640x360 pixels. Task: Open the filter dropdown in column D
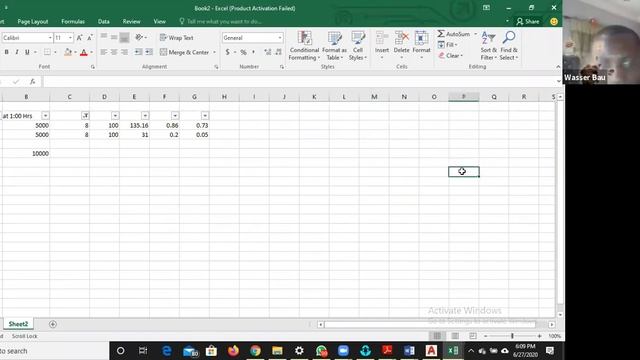pyautogui.click(x=115, y=116)
